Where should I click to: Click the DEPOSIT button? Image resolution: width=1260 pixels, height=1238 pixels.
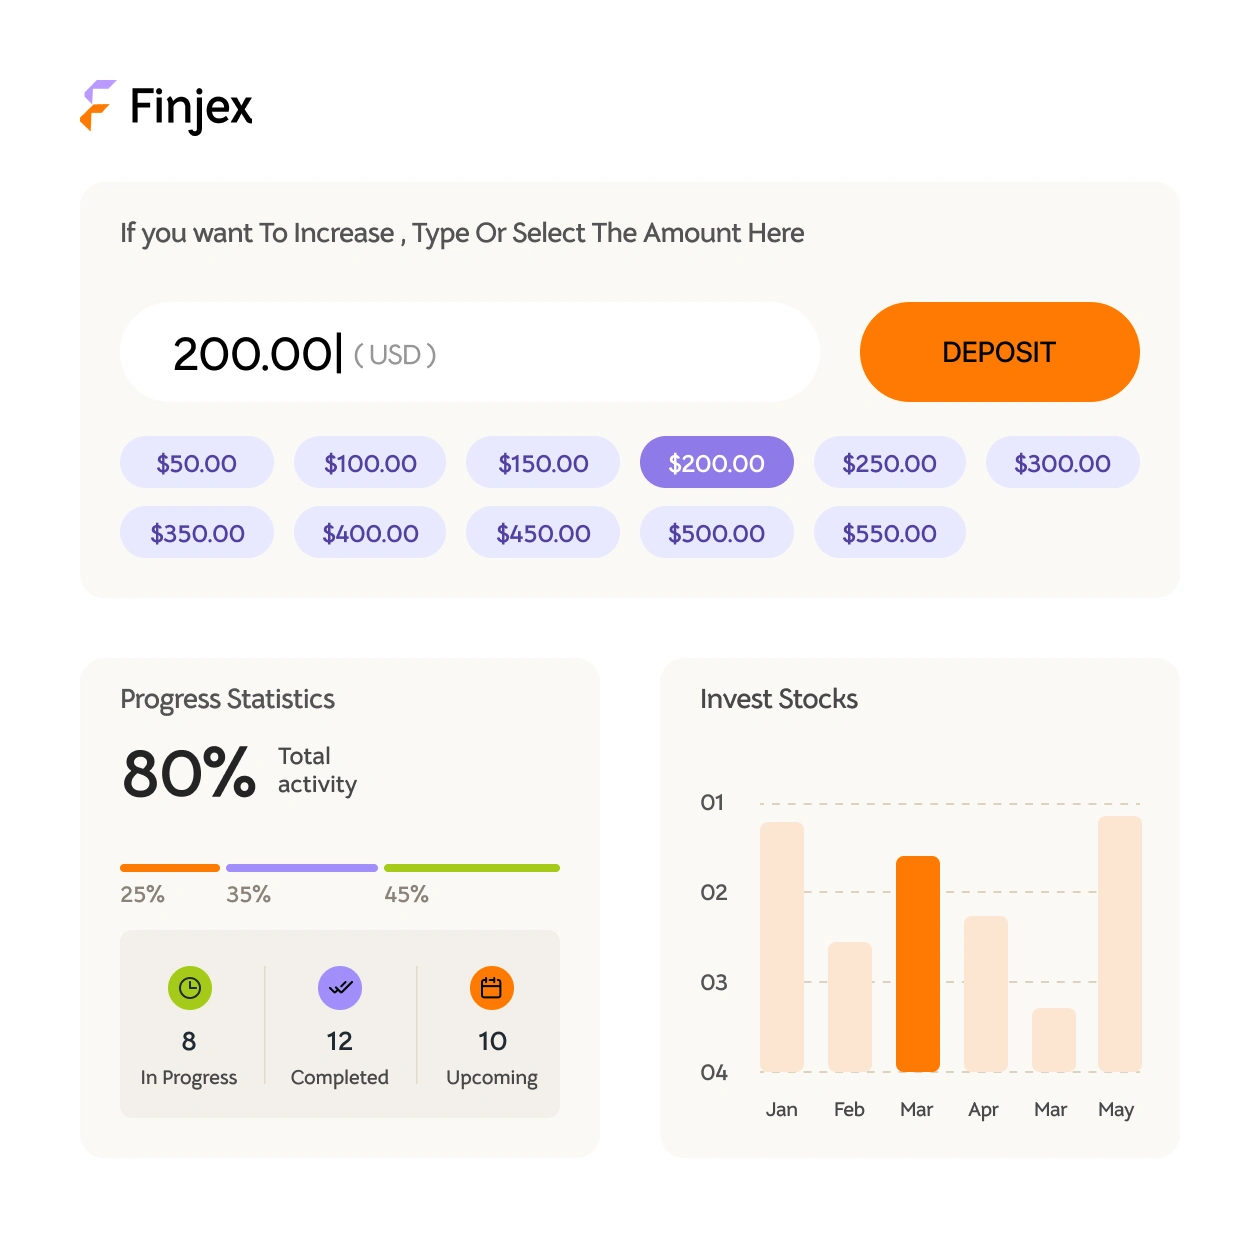click(x=999, y=352)
